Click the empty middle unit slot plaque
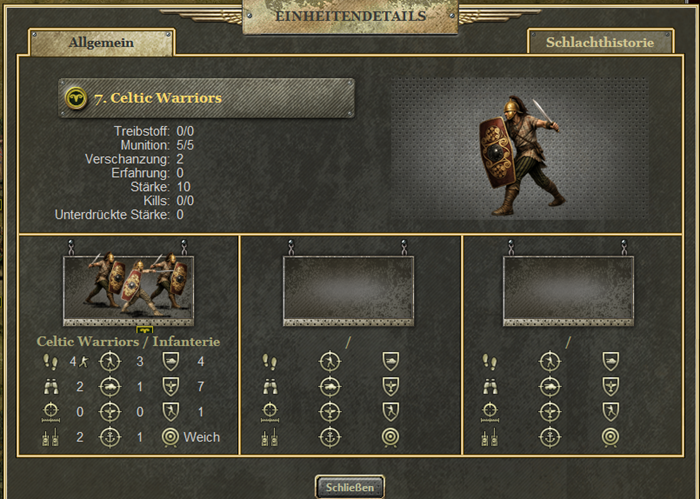This screenshot has width=700, height=499. tap(349, 291)
